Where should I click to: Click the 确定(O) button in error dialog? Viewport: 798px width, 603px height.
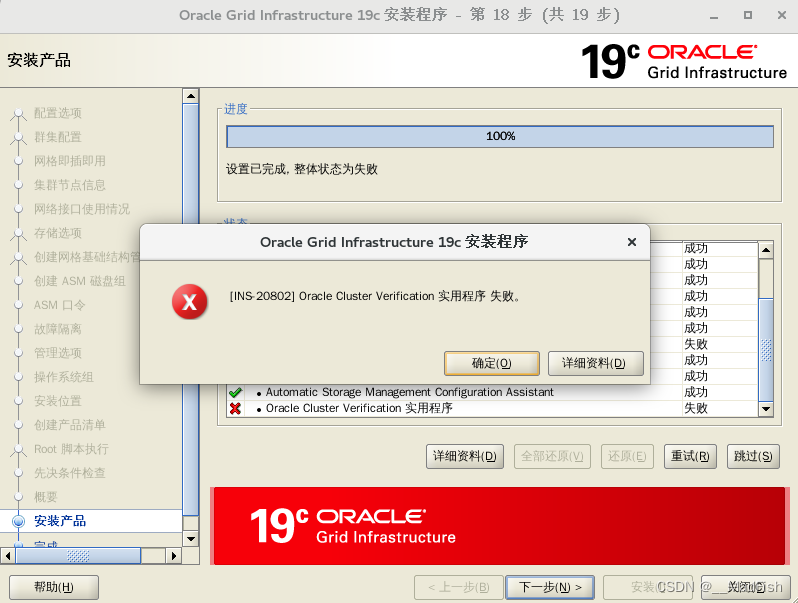(x=491, y=363)
